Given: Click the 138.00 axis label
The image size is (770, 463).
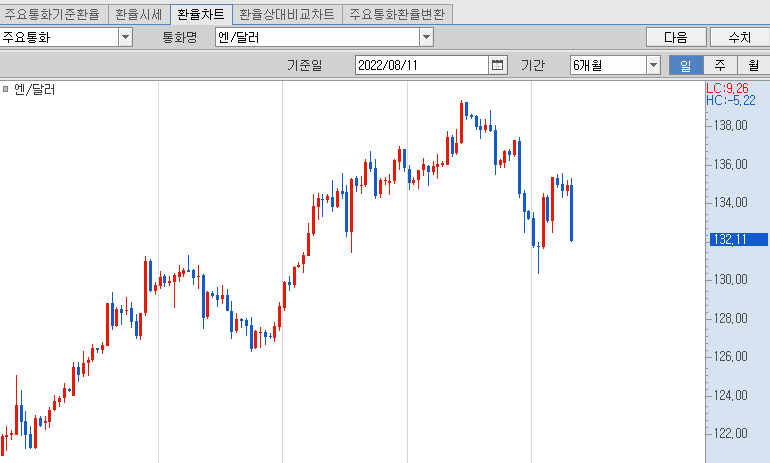Looking at the screenshot, I should coord(730,126).
